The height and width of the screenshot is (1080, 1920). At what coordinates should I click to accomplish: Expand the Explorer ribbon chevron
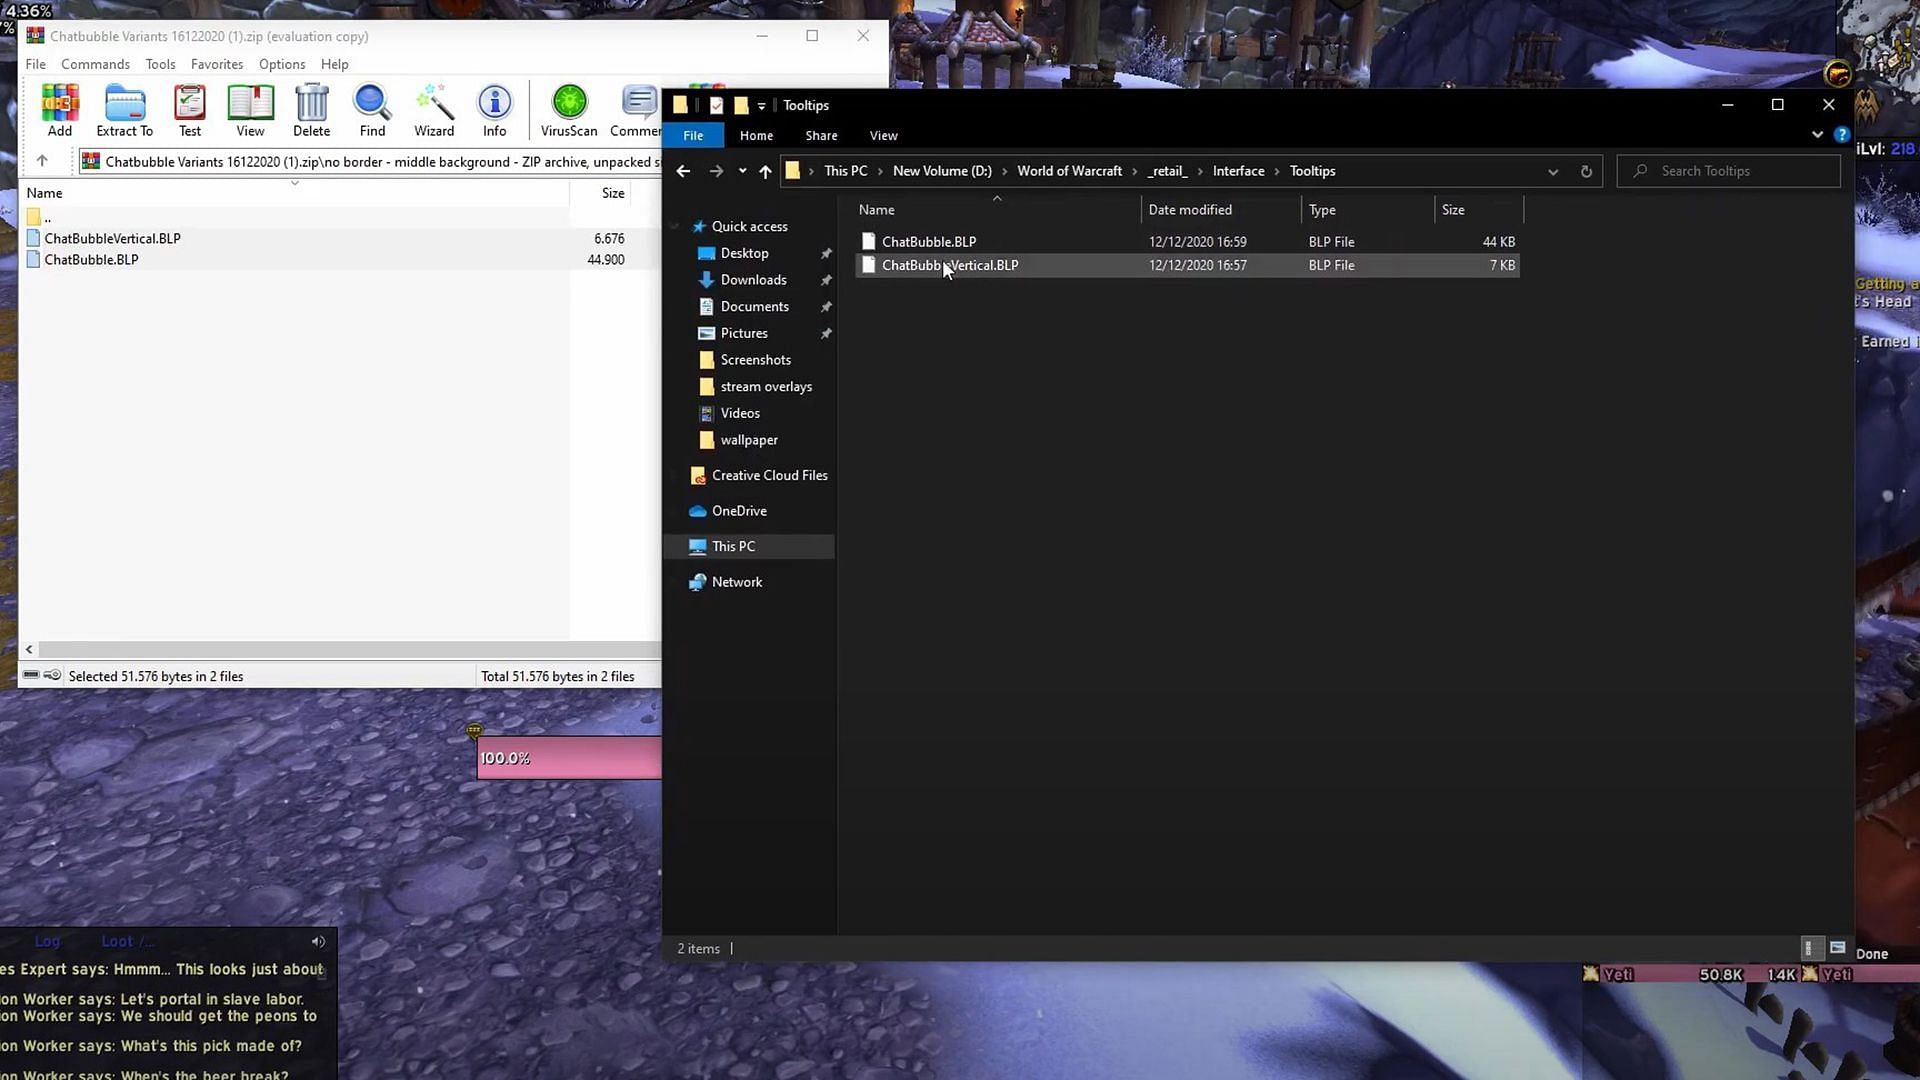pos(1817,135)
